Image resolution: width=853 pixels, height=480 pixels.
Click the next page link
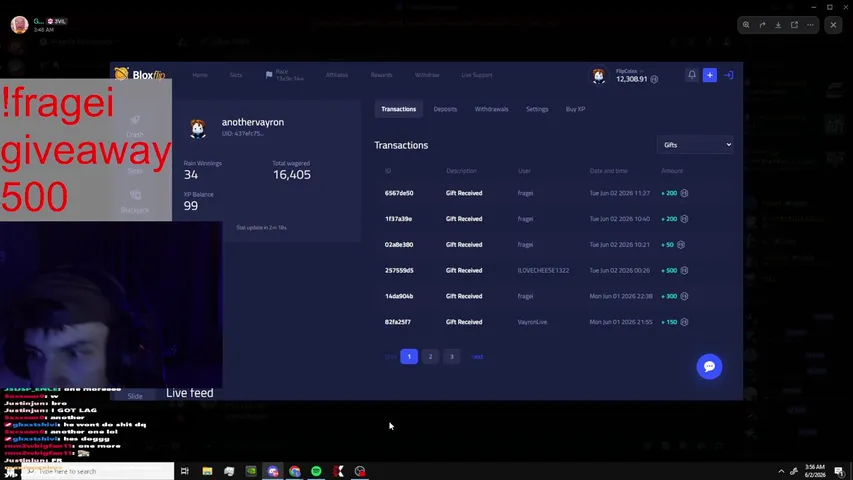[477, 357]
